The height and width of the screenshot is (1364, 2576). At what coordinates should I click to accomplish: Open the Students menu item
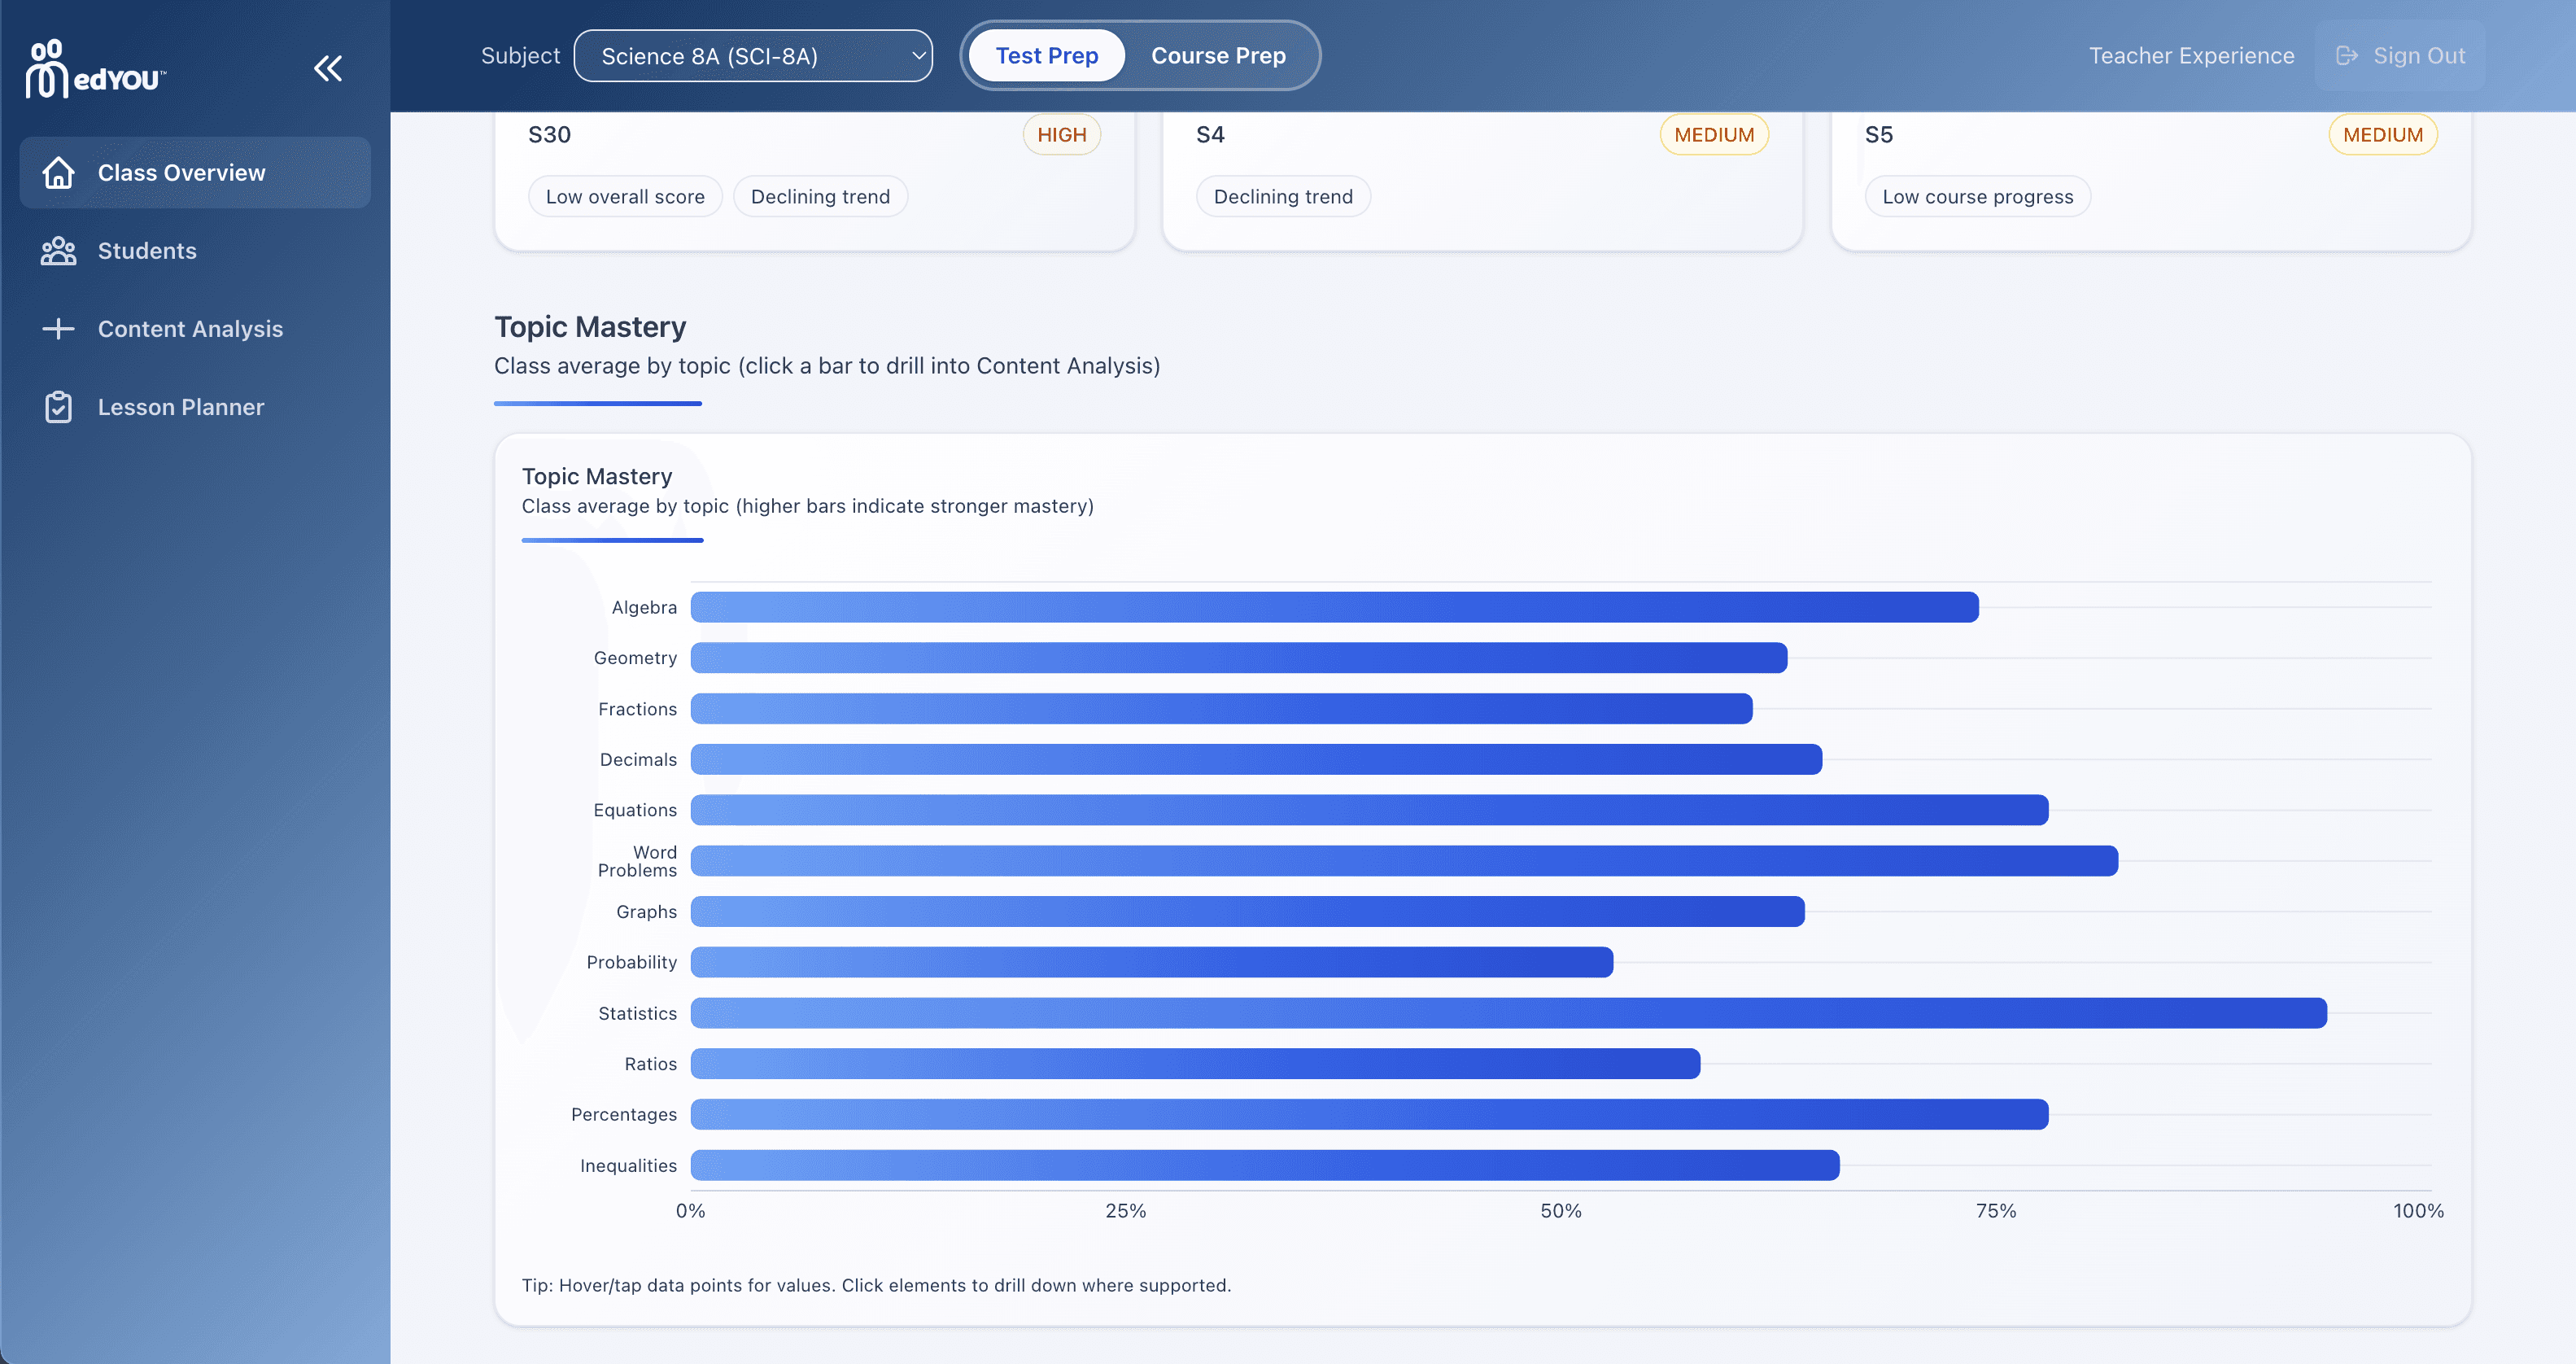[x=147, y=251]
